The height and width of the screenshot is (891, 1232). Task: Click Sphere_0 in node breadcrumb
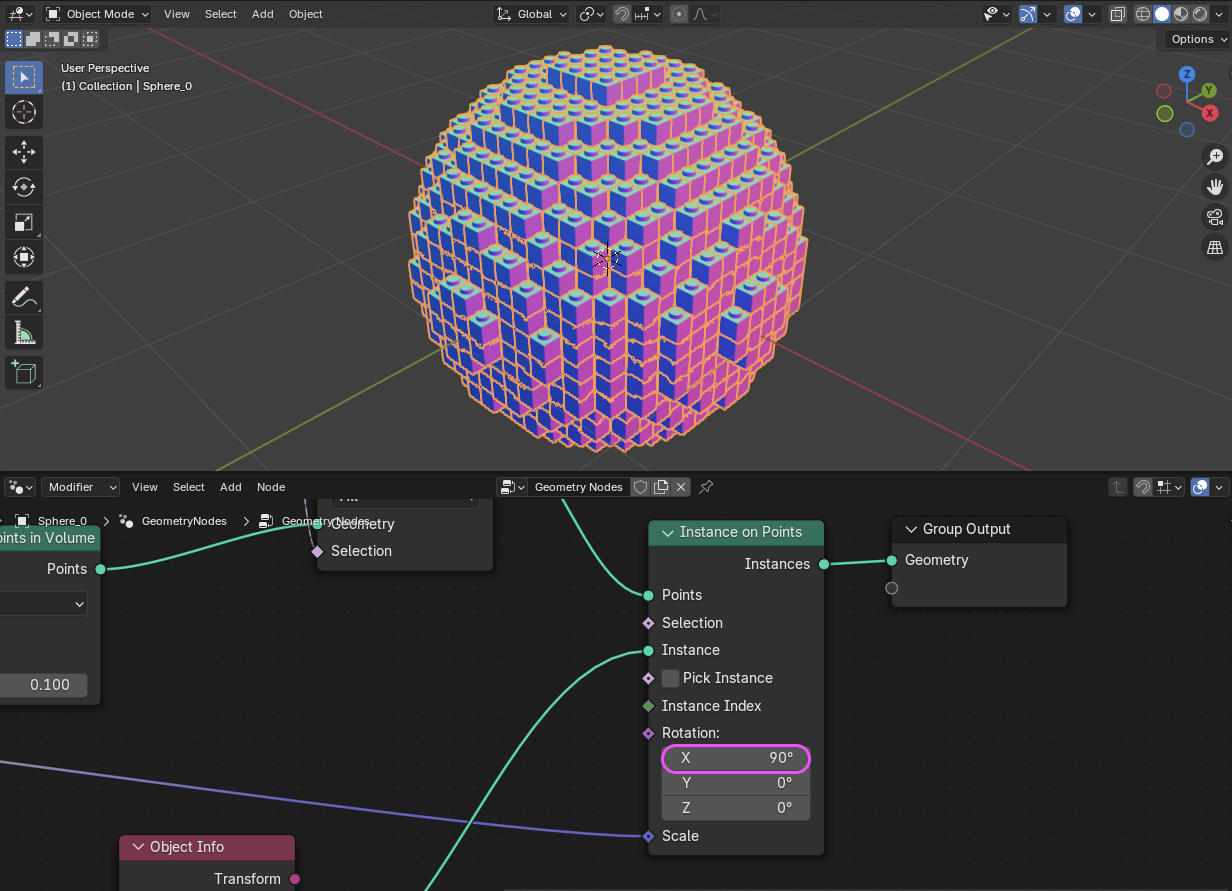62,521
